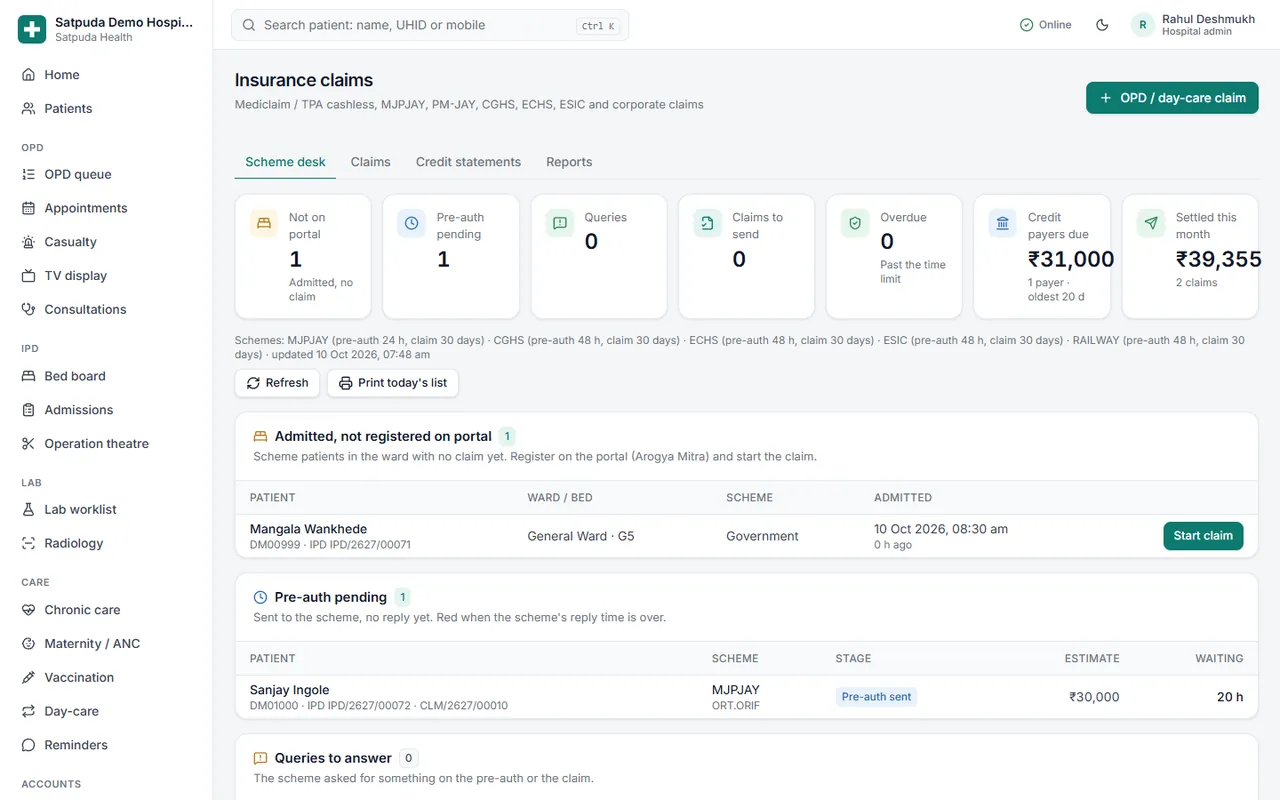Click the TV display monitor icon
This screenshot has width=1280, height=800.
pyautogui.click(x=28, y=276)
